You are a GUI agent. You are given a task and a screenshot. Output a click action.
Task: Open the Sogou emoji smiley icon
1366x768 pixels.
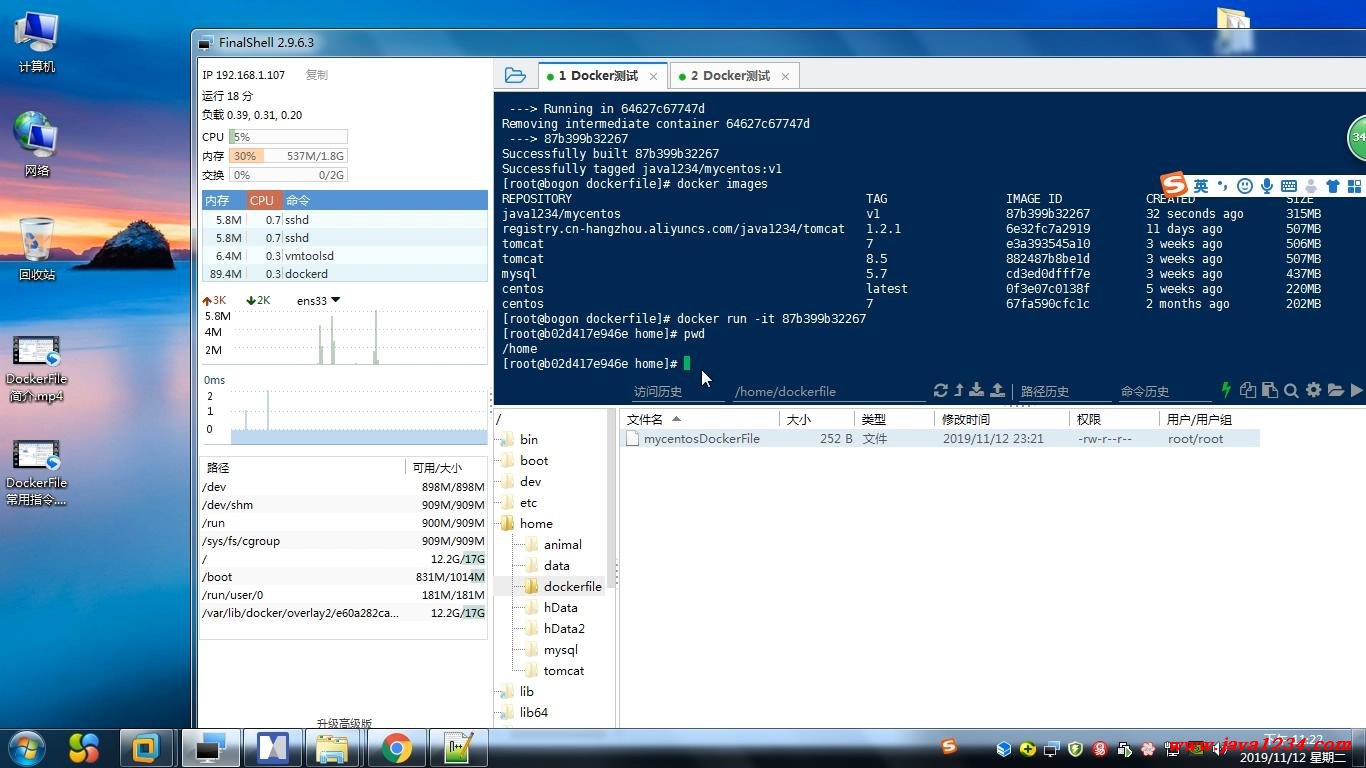click(x=1245, y=186)
